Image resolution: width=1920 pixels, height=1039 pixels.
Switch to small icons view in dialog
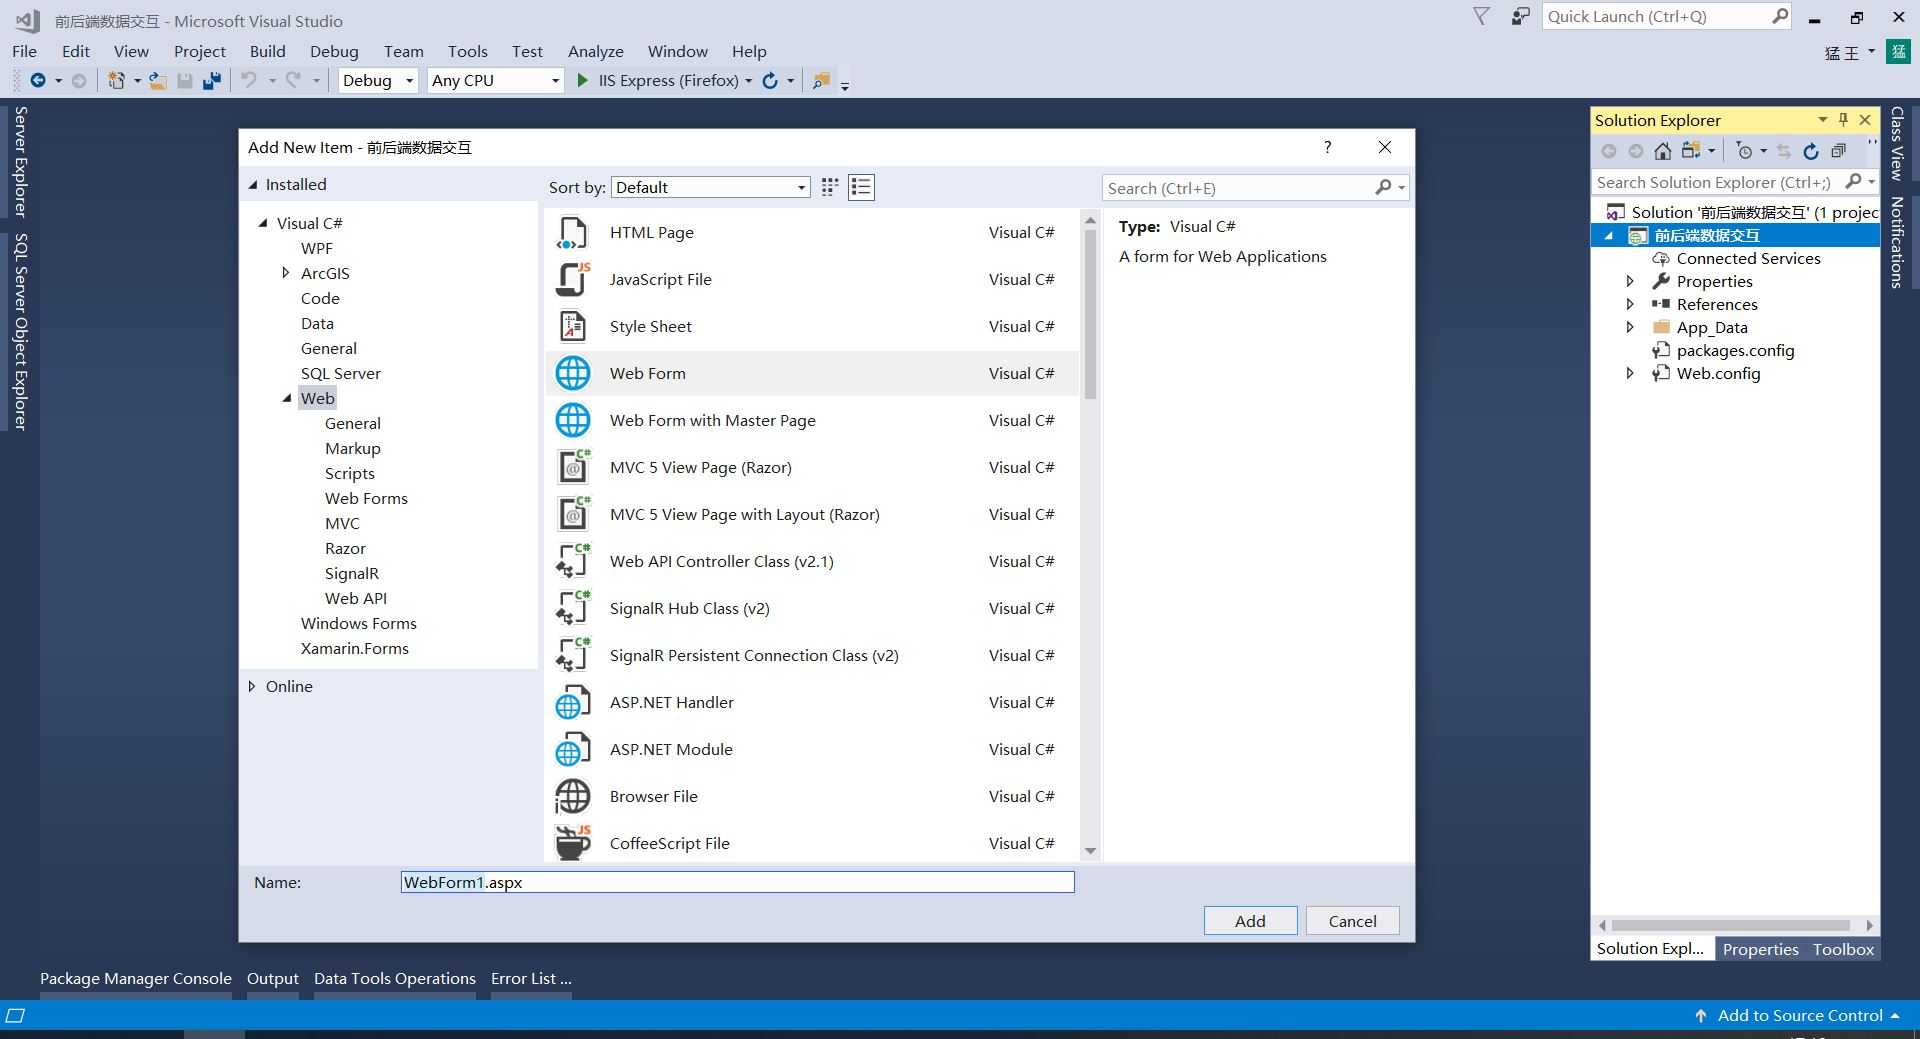(829, 187)
